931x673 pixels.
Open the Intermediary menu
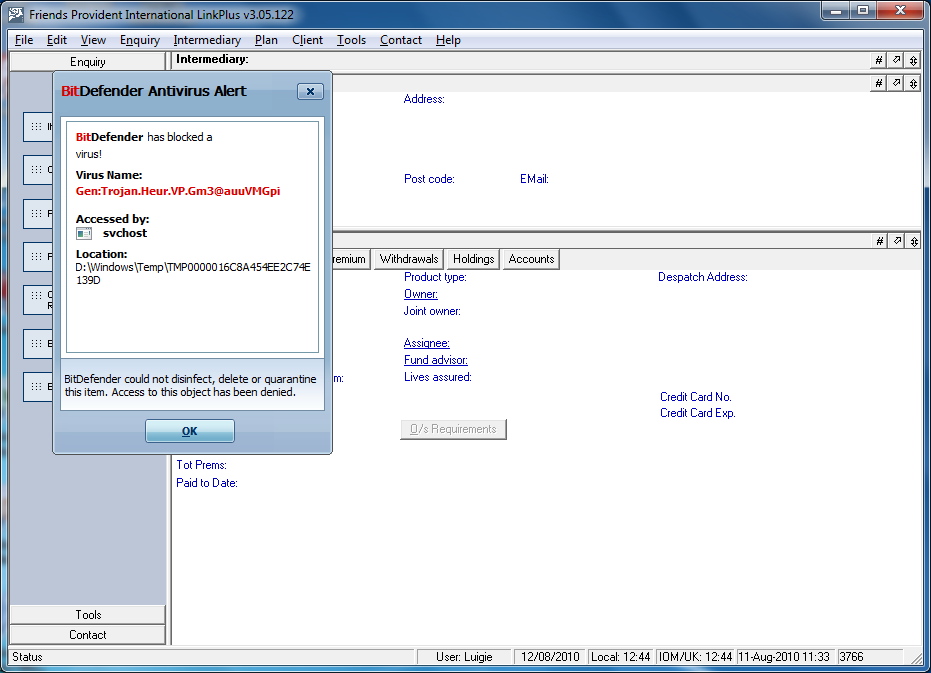tap(207, 40)
